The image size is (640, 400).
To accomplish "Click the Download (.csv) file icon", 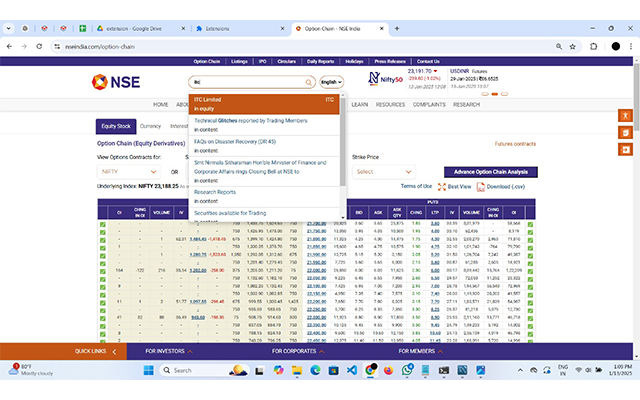I will [x=480, y=187].
